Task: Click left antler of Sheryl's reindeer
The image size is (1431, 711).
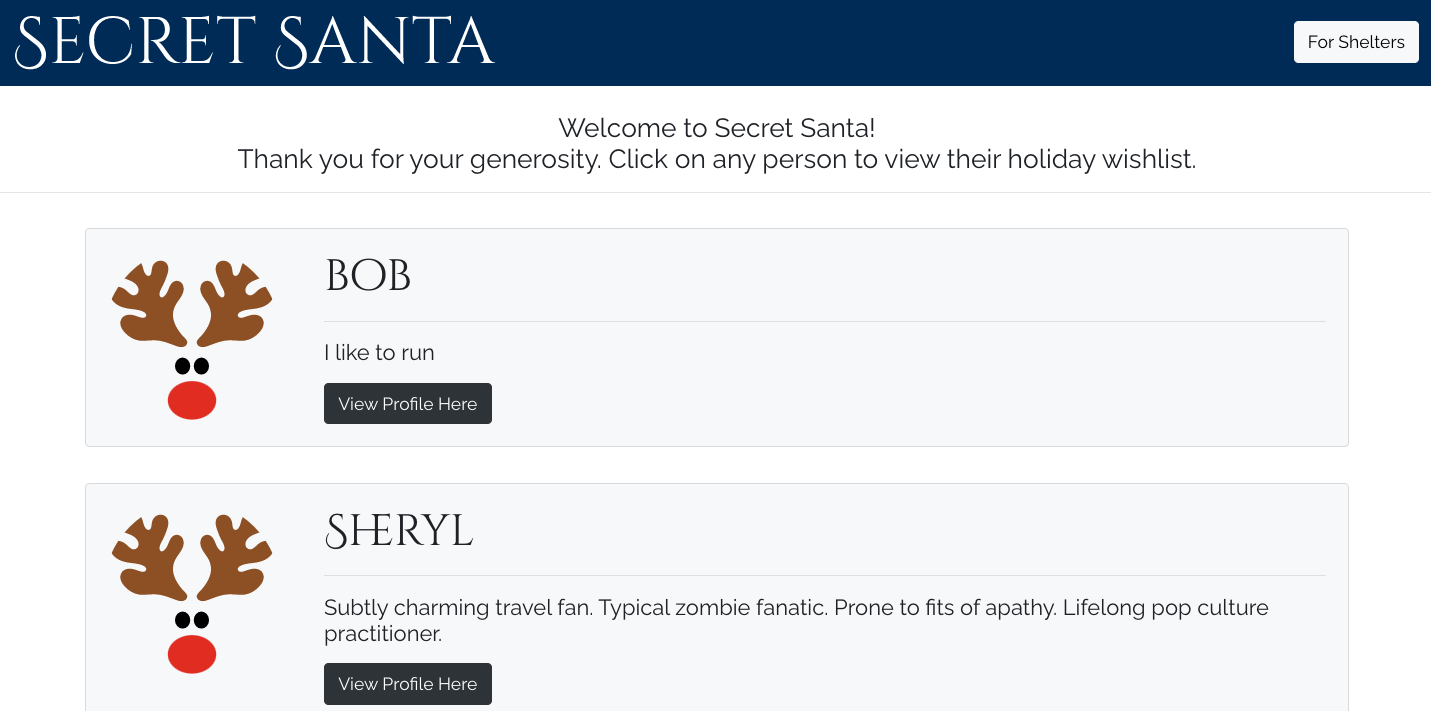Action: pyautogui.click(x=150, y=556)
